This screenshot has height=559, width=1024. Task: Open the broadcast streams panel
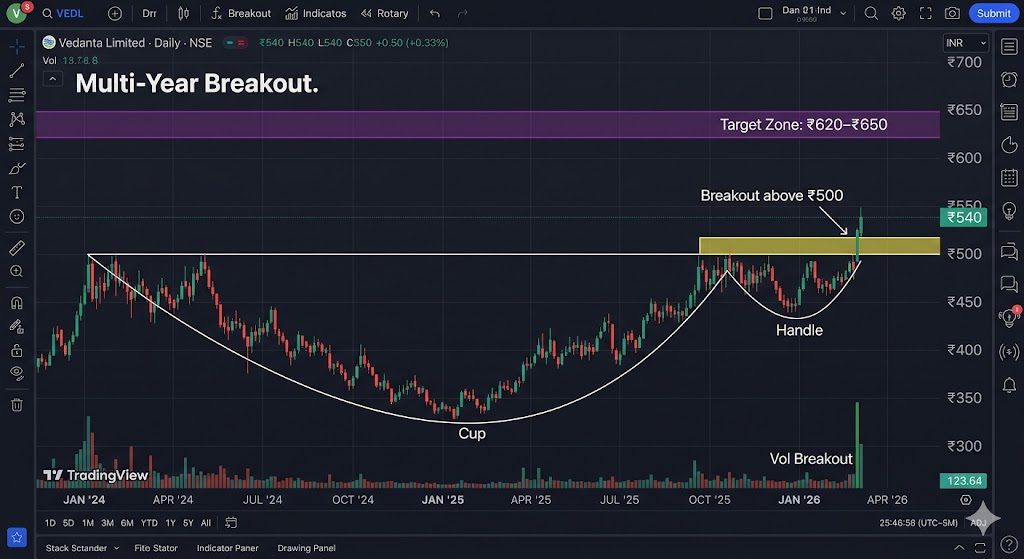click(1009, 352)
